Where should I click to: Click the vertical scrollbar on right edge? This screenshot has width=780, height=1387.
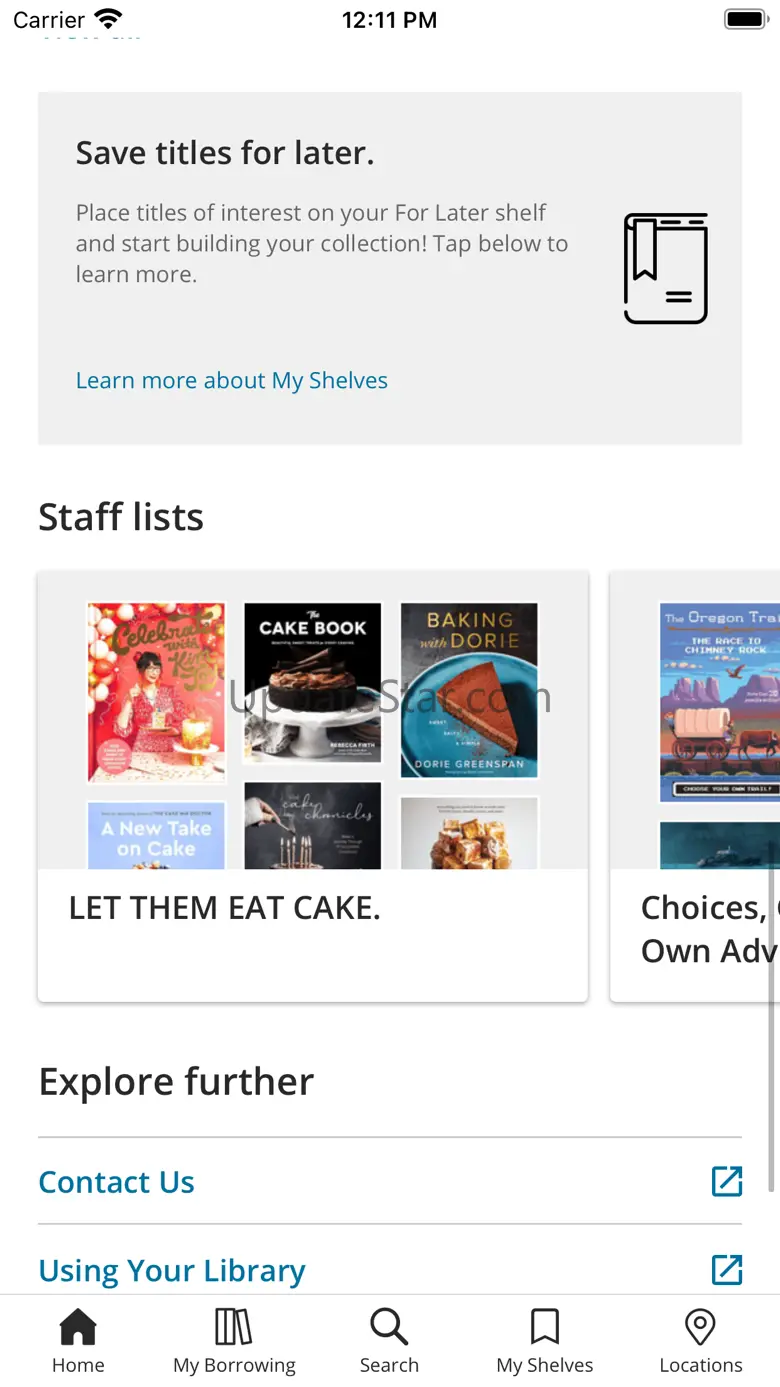[x=771, y=1030]
